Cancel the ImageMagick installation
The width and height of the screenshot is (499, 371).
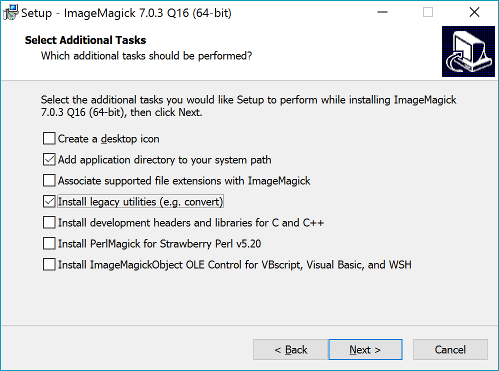450,349
